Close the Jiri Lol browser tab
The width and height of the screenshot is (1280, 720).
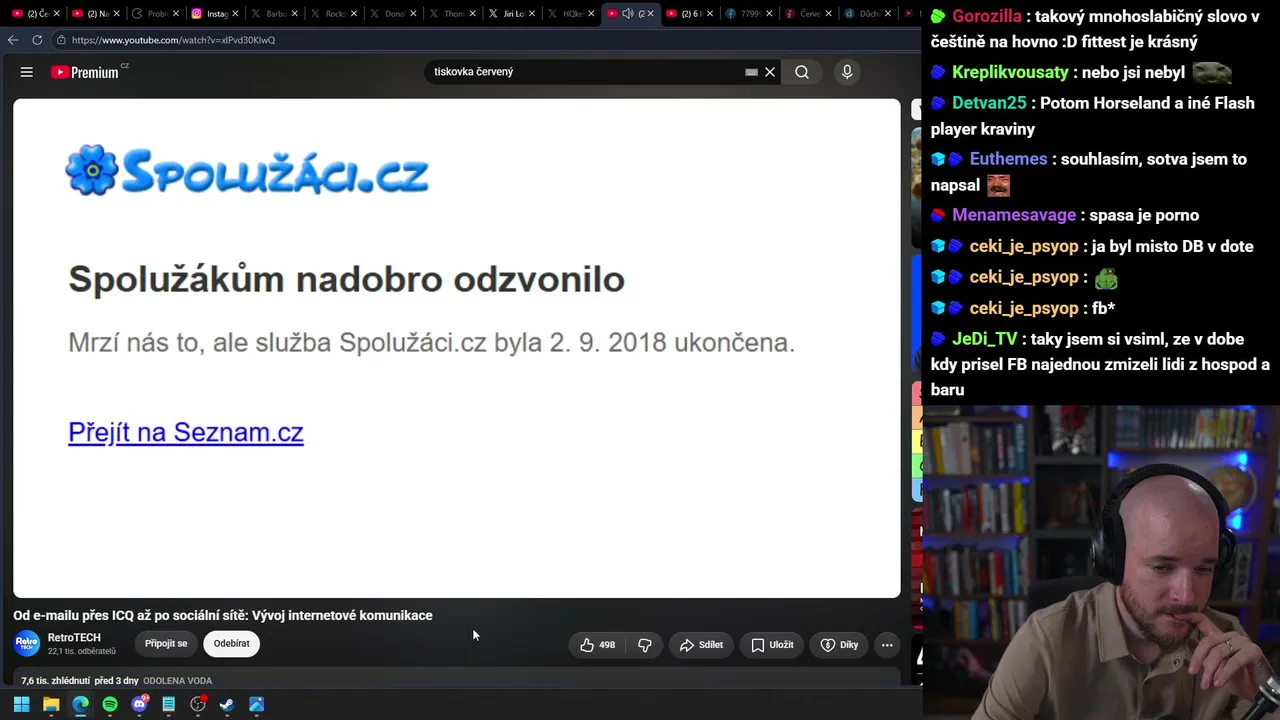click(x=532, y=14)
